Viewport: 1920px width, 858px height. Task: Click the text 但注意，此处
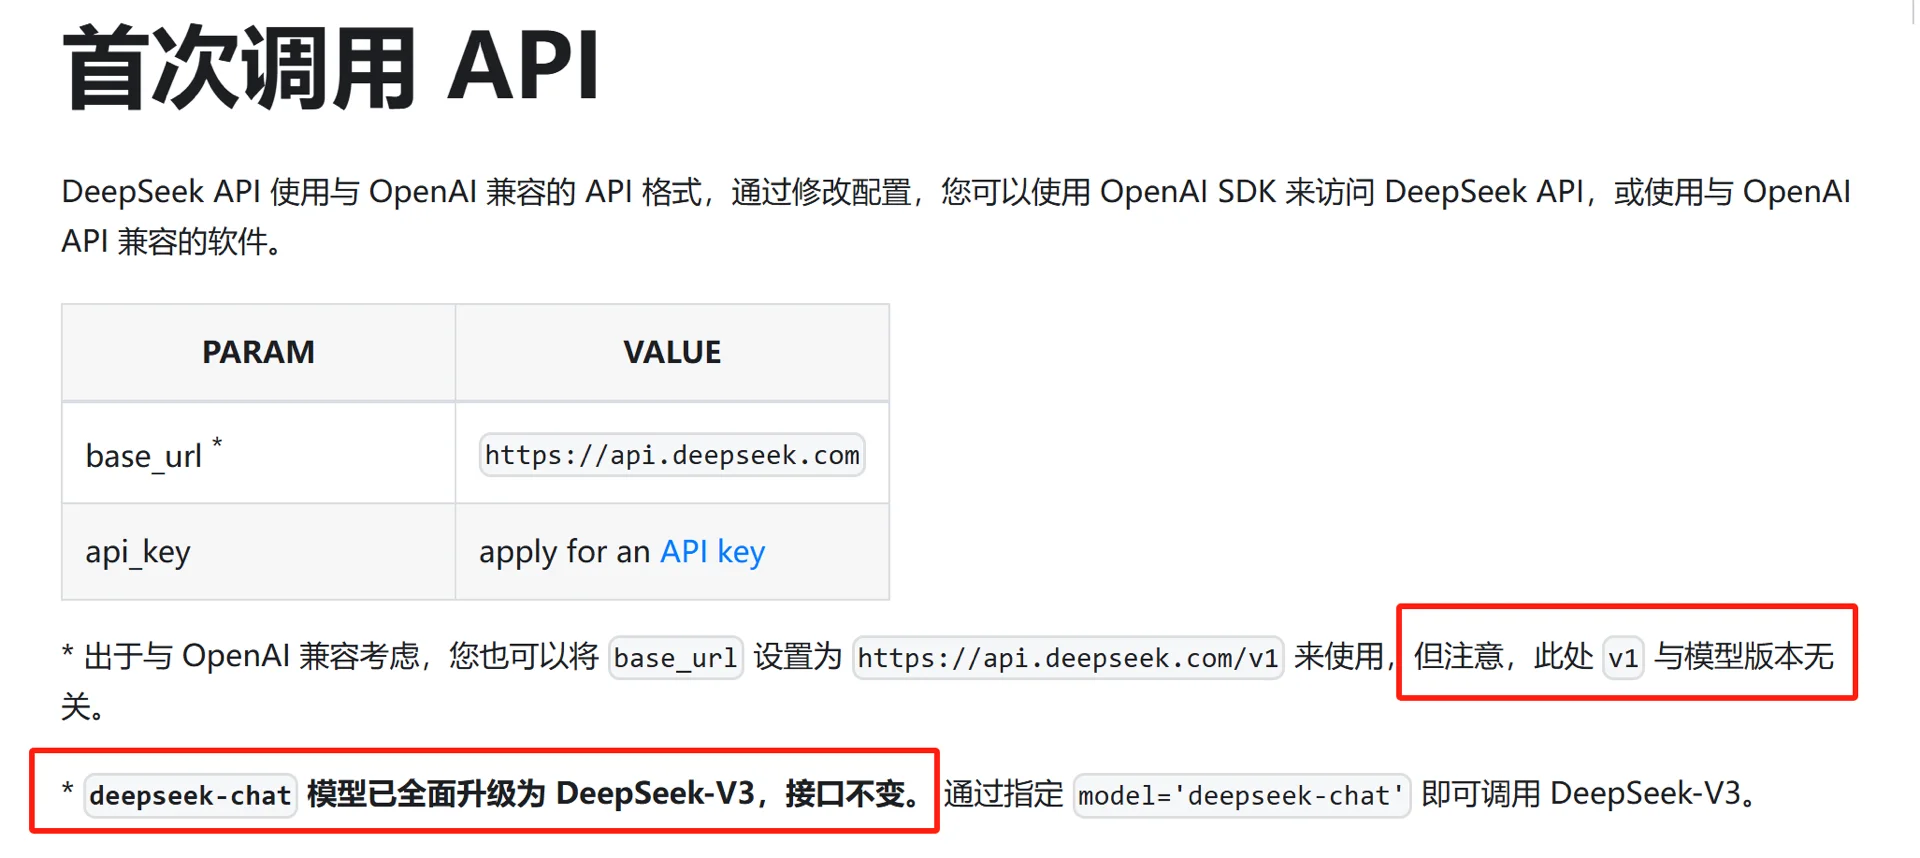click(1503, 657)
